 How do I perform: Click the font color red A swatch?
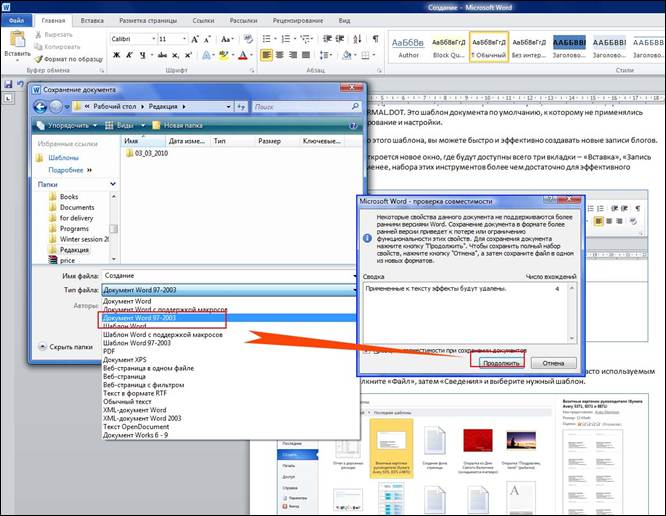point(243,55)
